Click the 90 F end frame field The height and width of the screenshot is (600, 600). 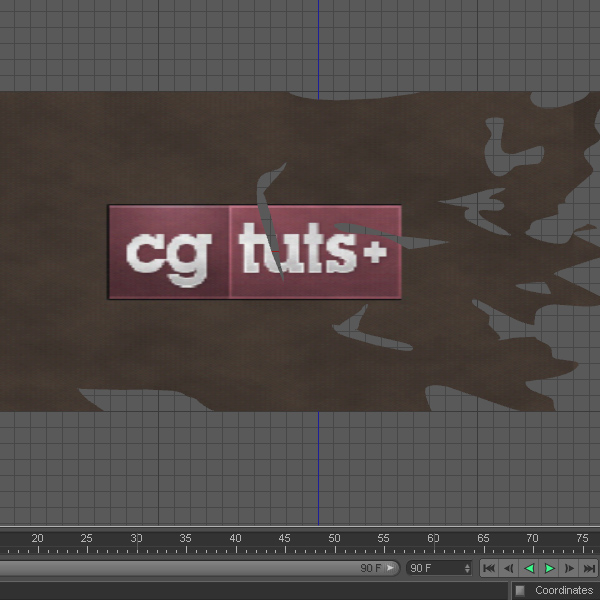click(439, 568)
